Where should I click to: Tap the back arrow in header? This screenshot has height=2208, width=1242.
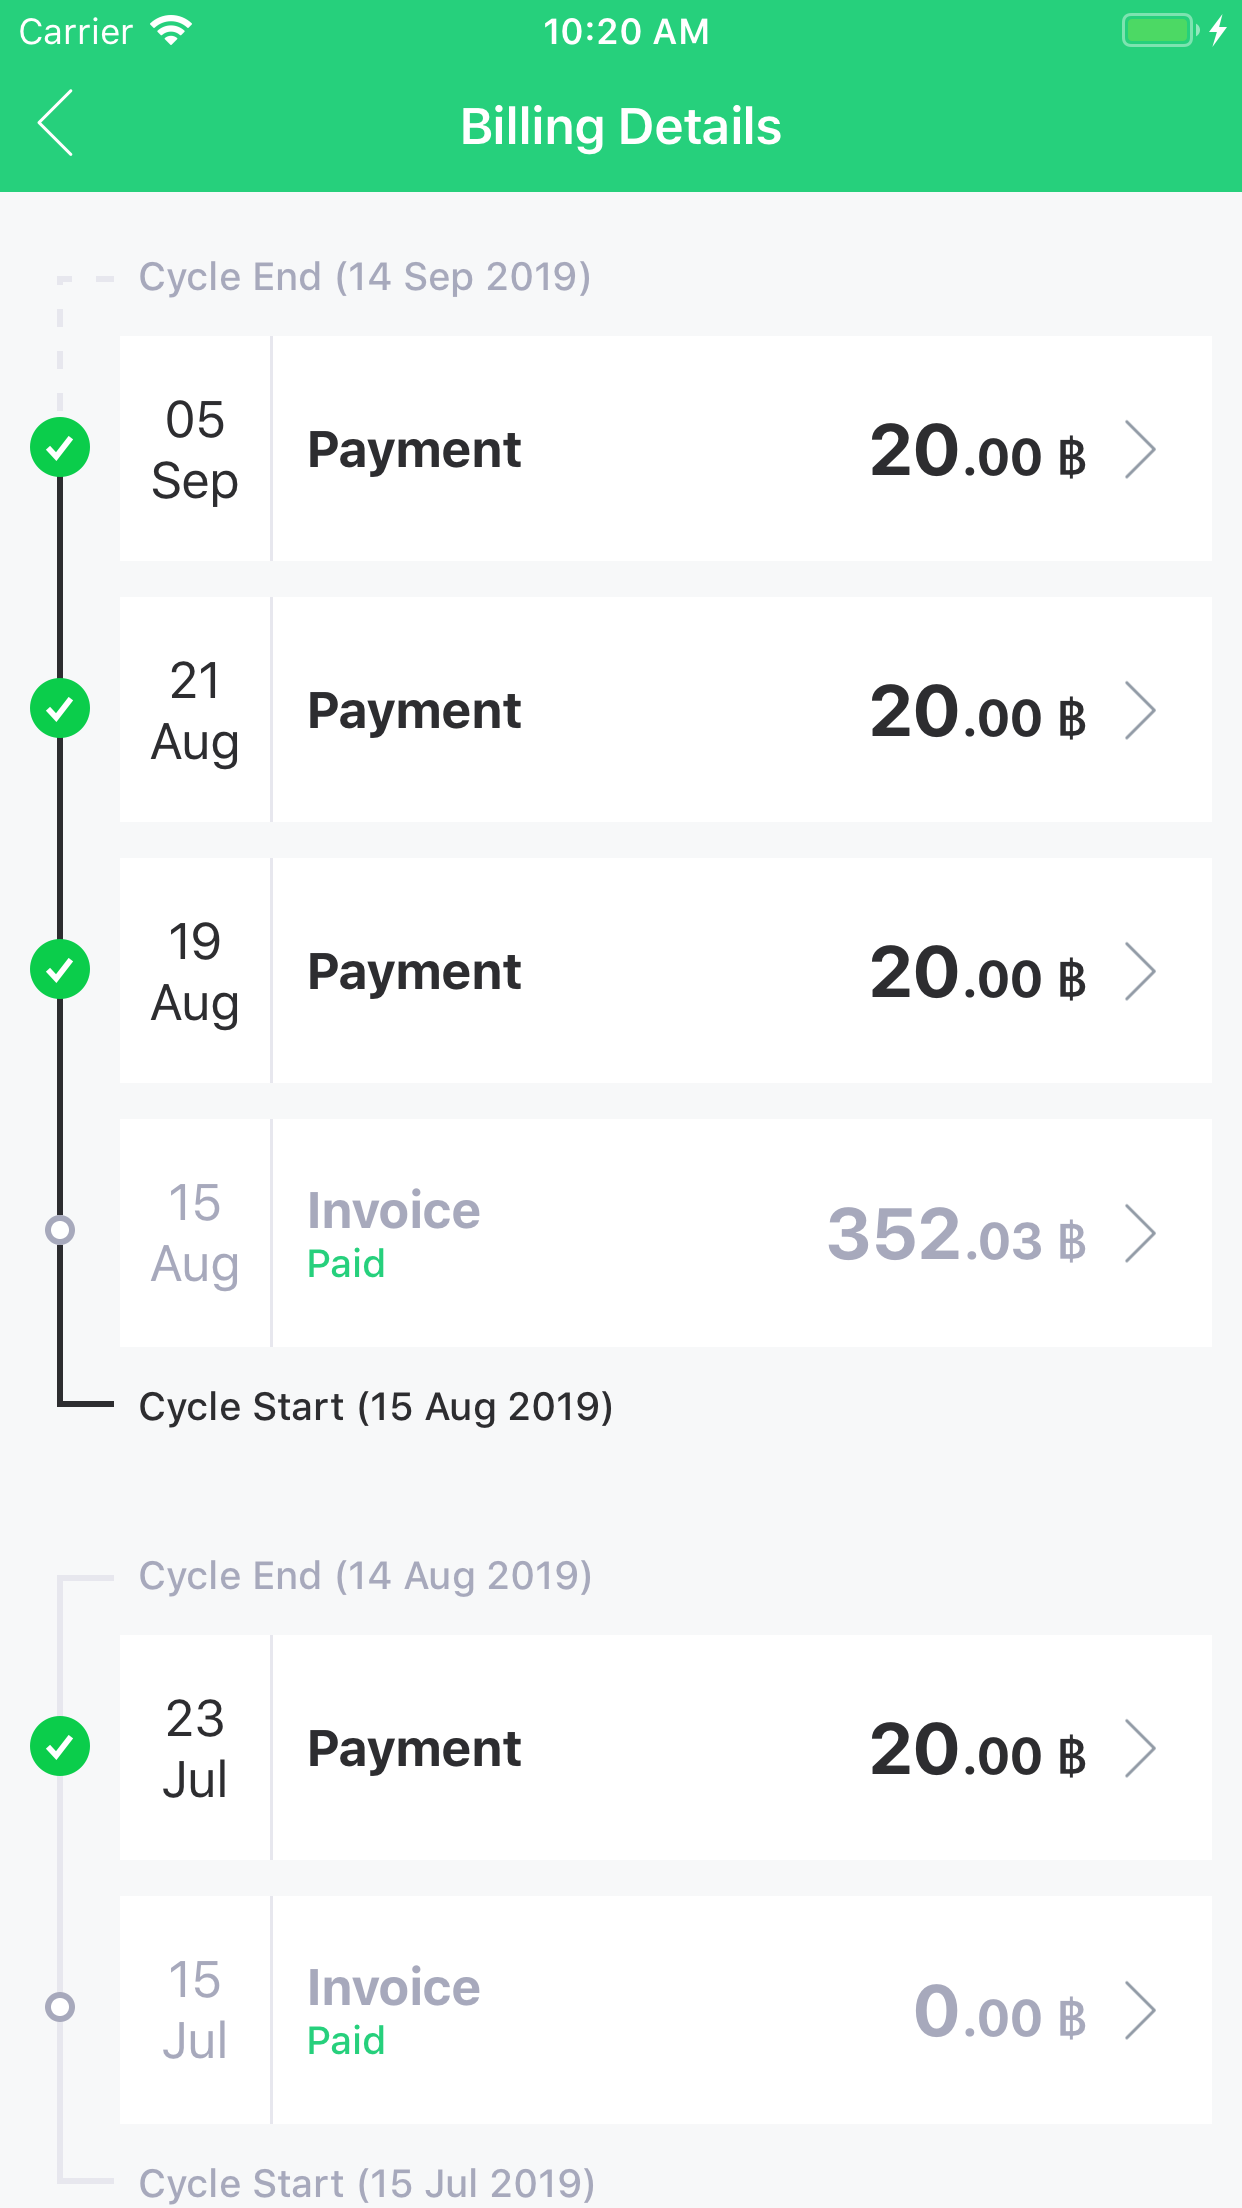click(x=56, y=123)
